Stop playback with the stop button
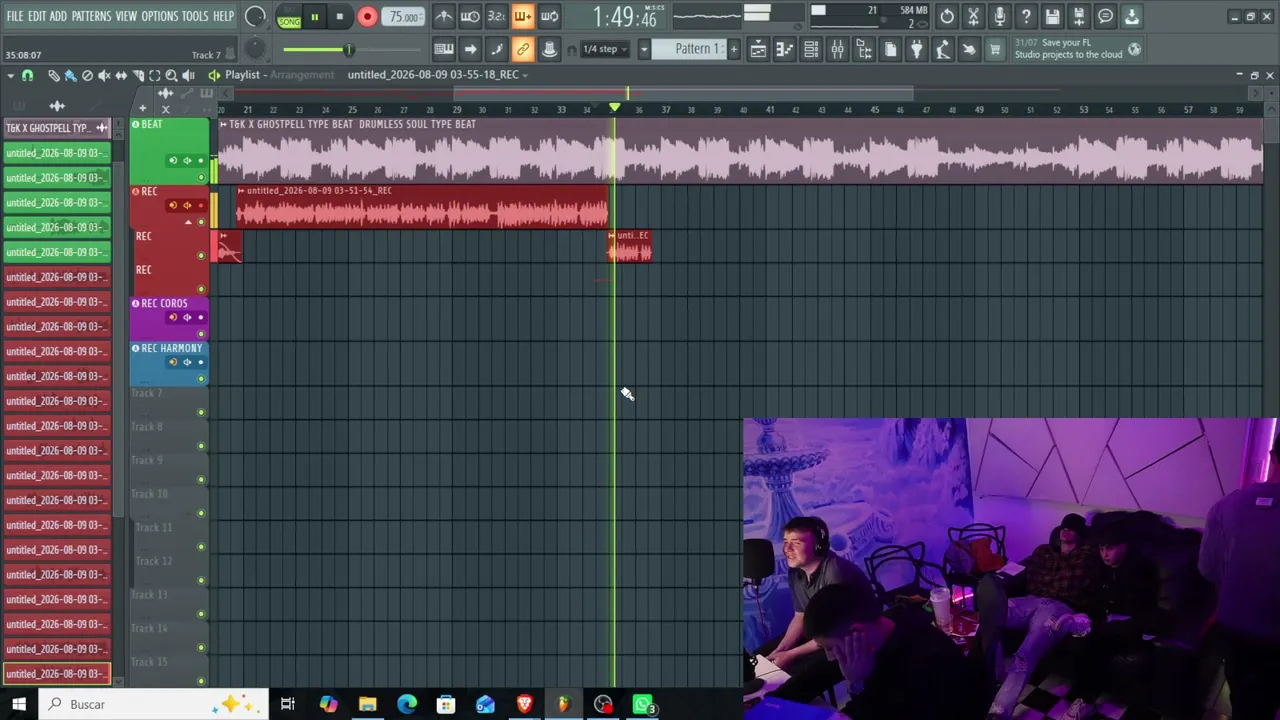The width and height of the screenshot is (1280, 720). [339, 17]
